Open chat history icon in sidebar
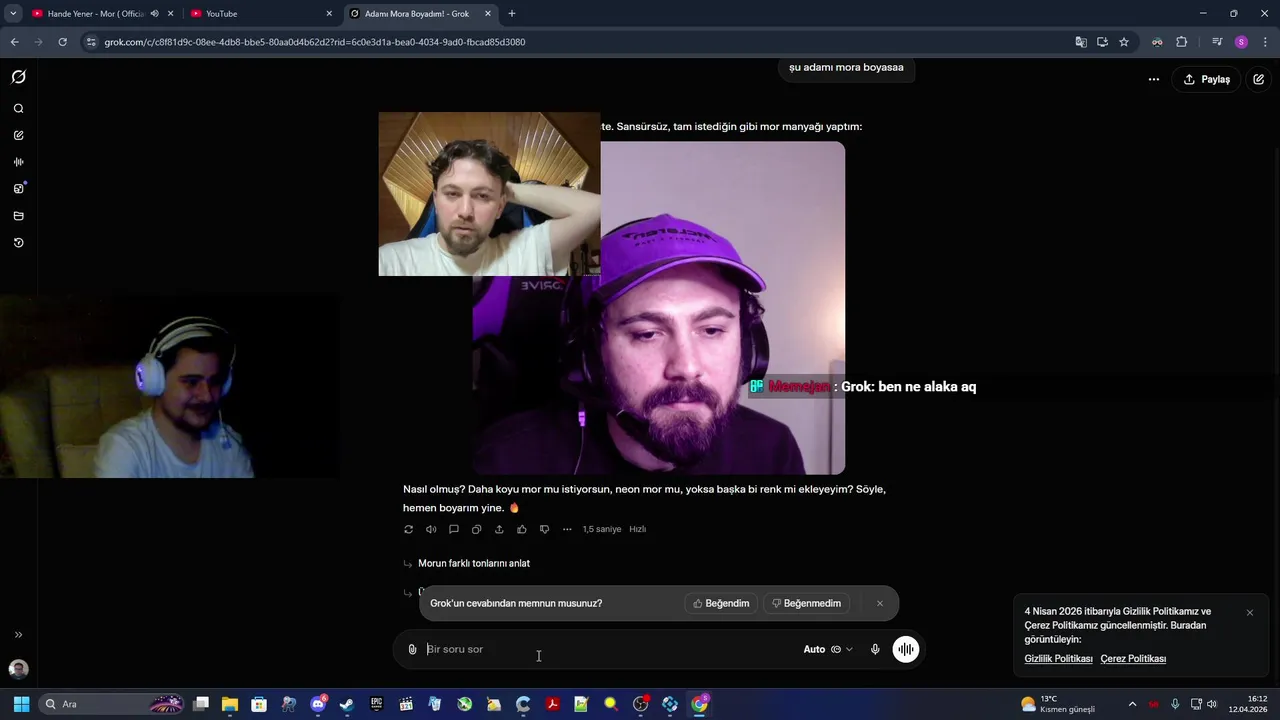Screen dimensions: 1280x720 18,243
